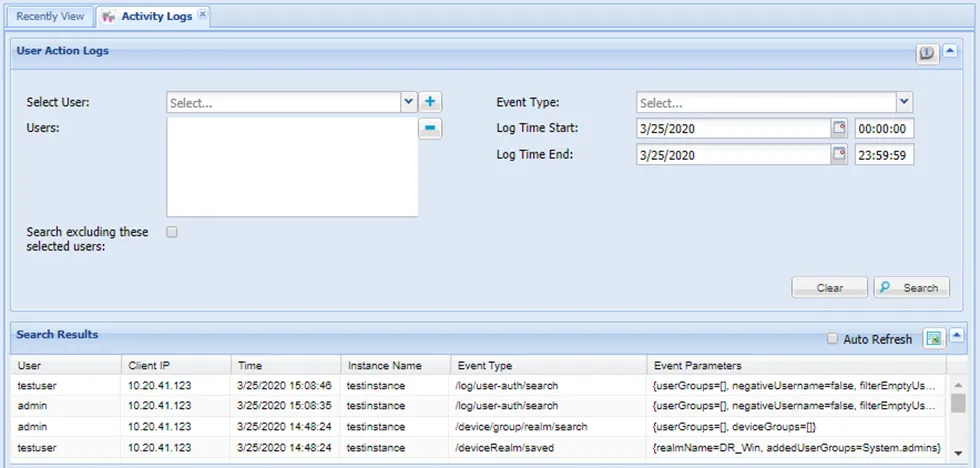
Task: Click the Log Time End date field
Action: [734, 154]
